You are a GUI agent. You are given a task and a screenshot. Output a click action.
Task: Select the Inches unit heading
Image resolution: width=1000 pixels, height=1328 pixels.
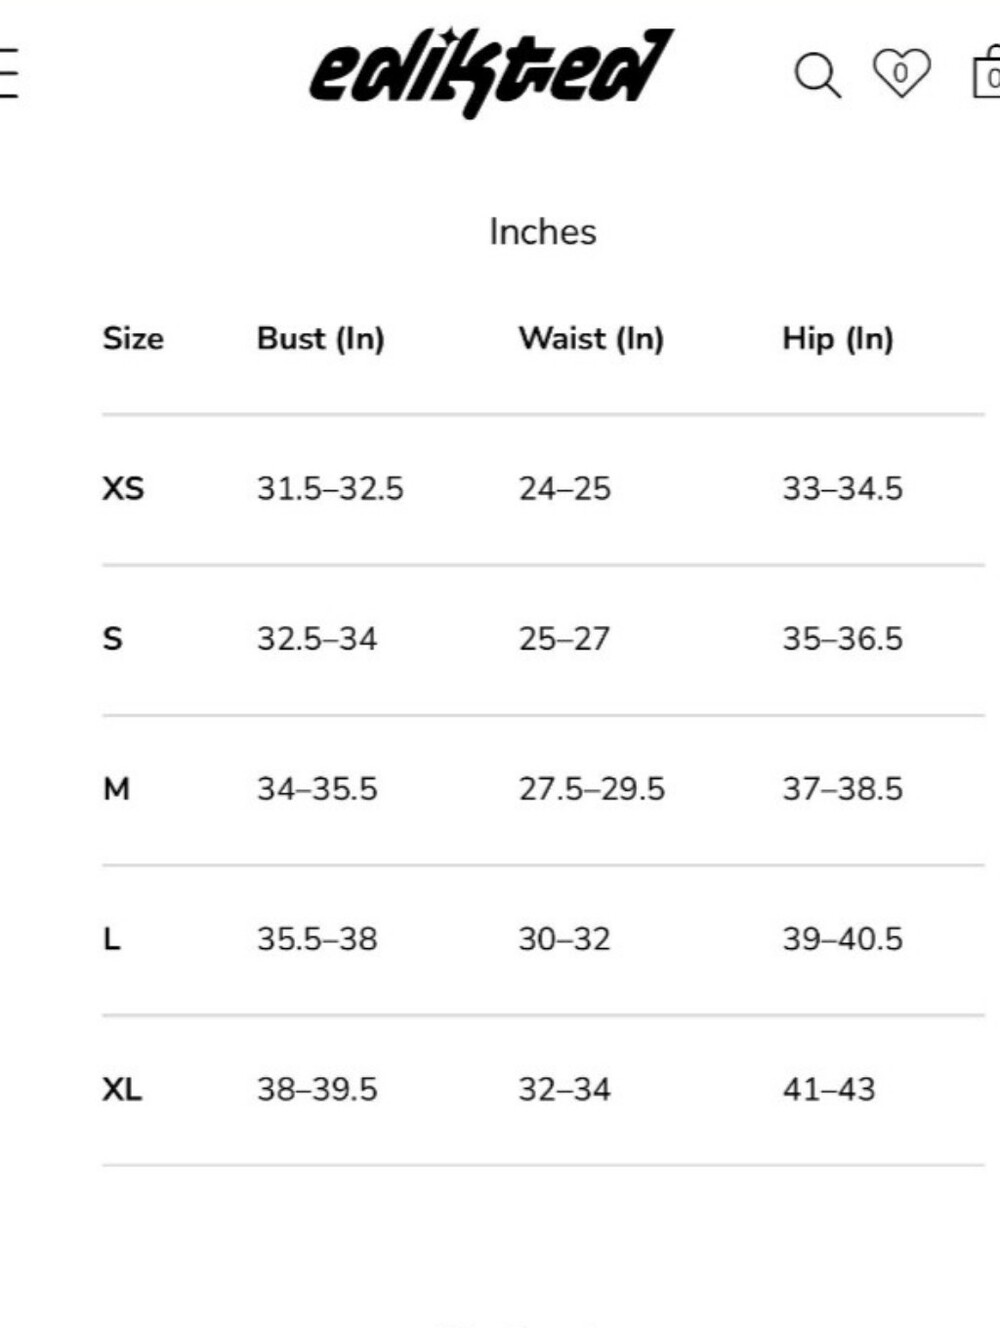(543, 232)
